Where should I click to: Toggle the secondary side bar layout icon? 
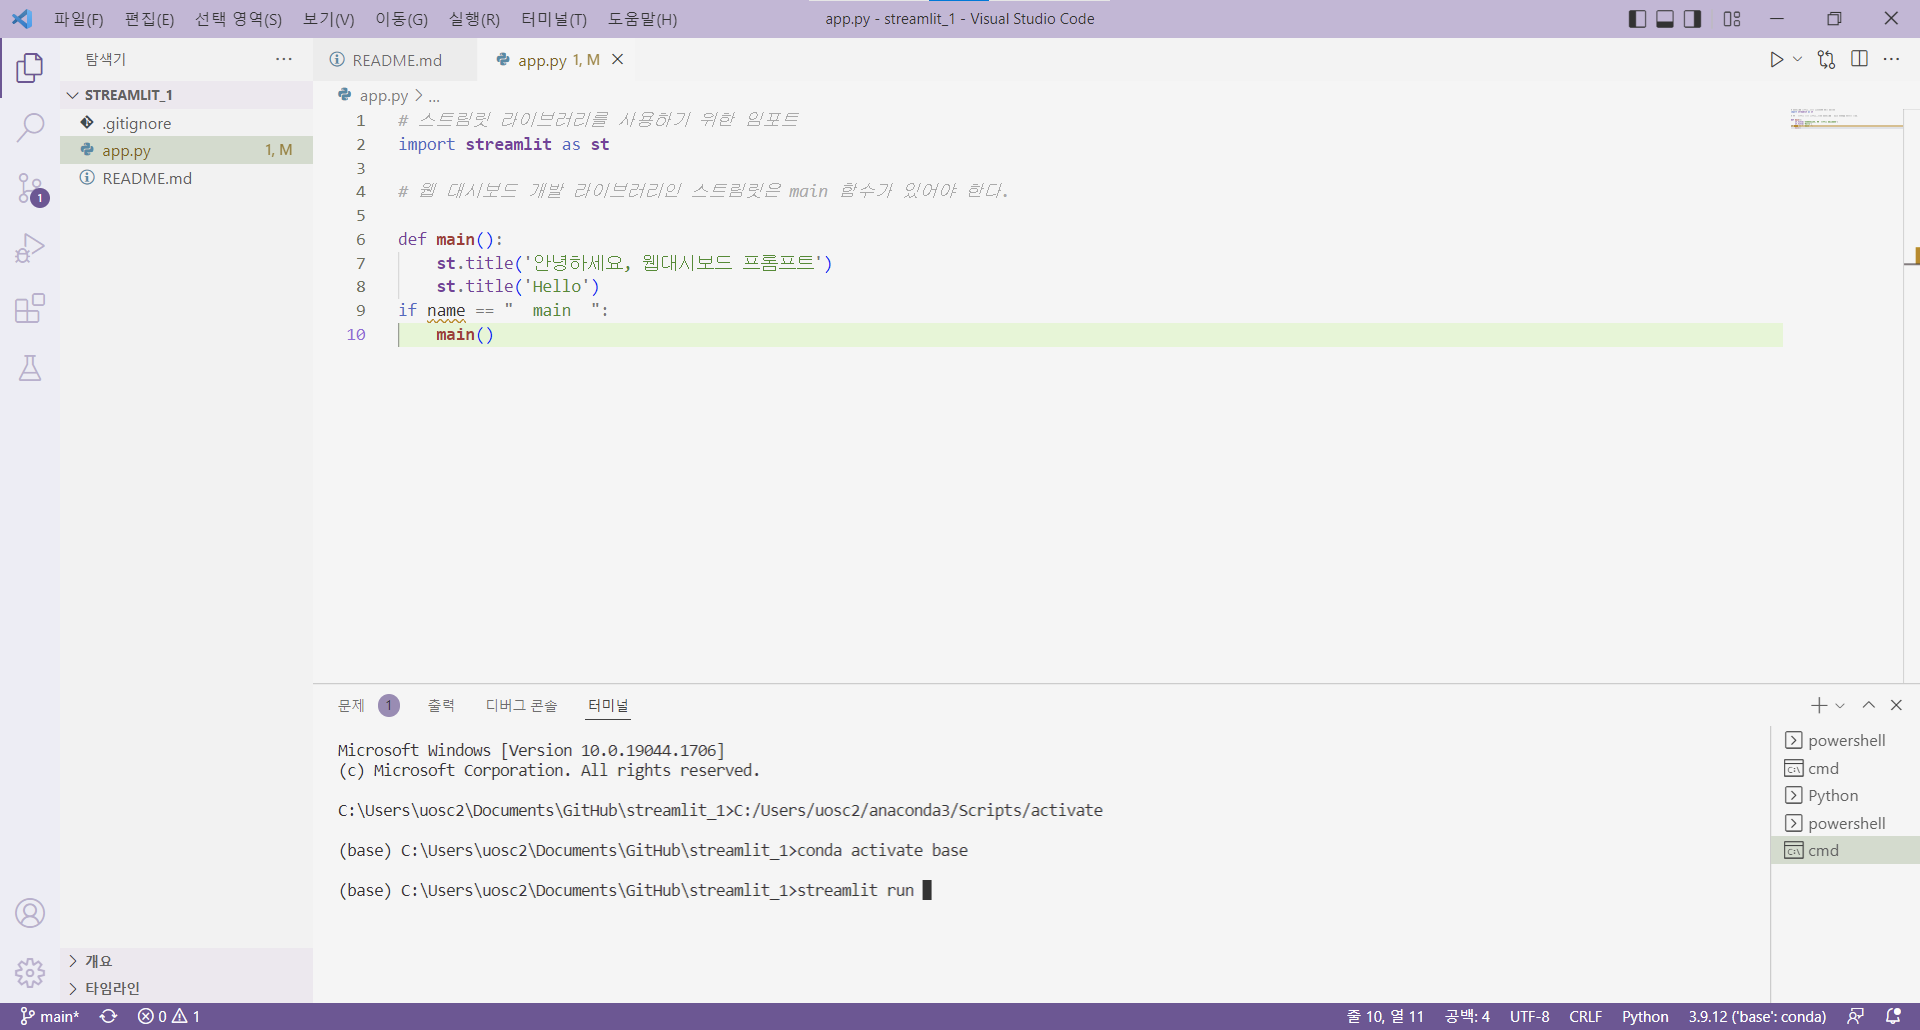point(1692,19)
